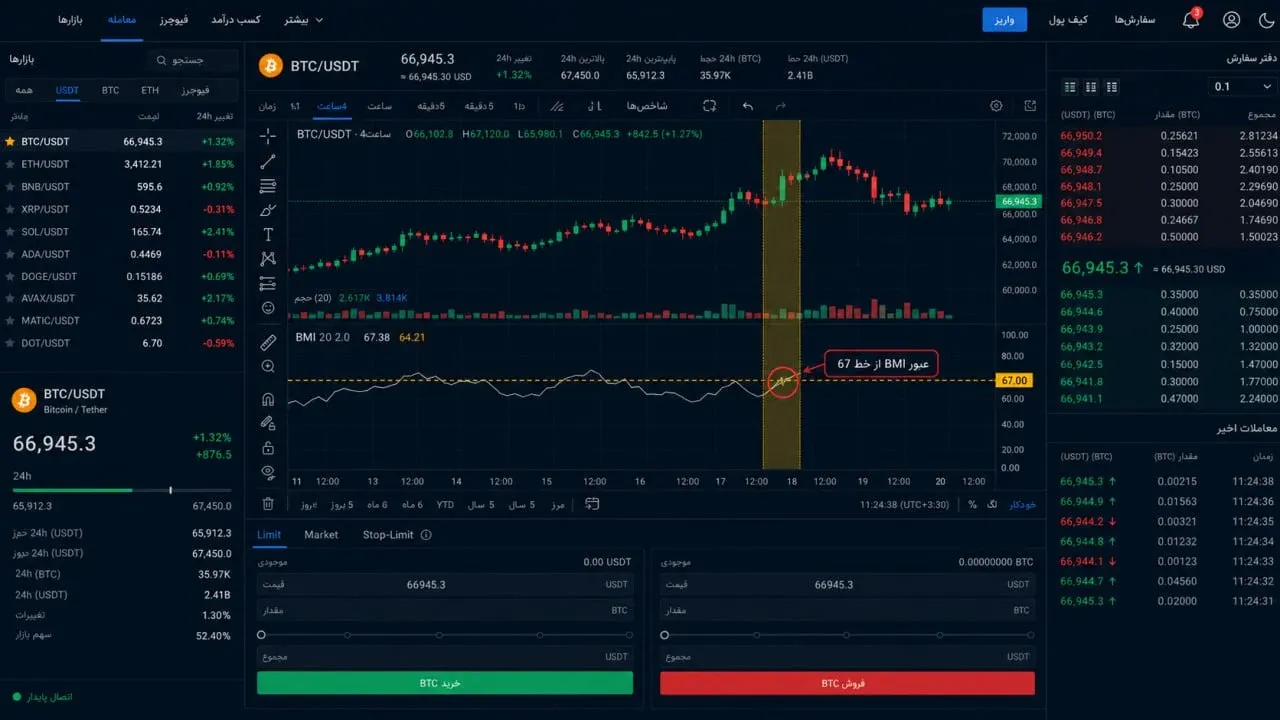The width and height of the screenshot is (1280, 720).
Task: Click the buy price input 66945.3
Action: [x=445, y=584]
